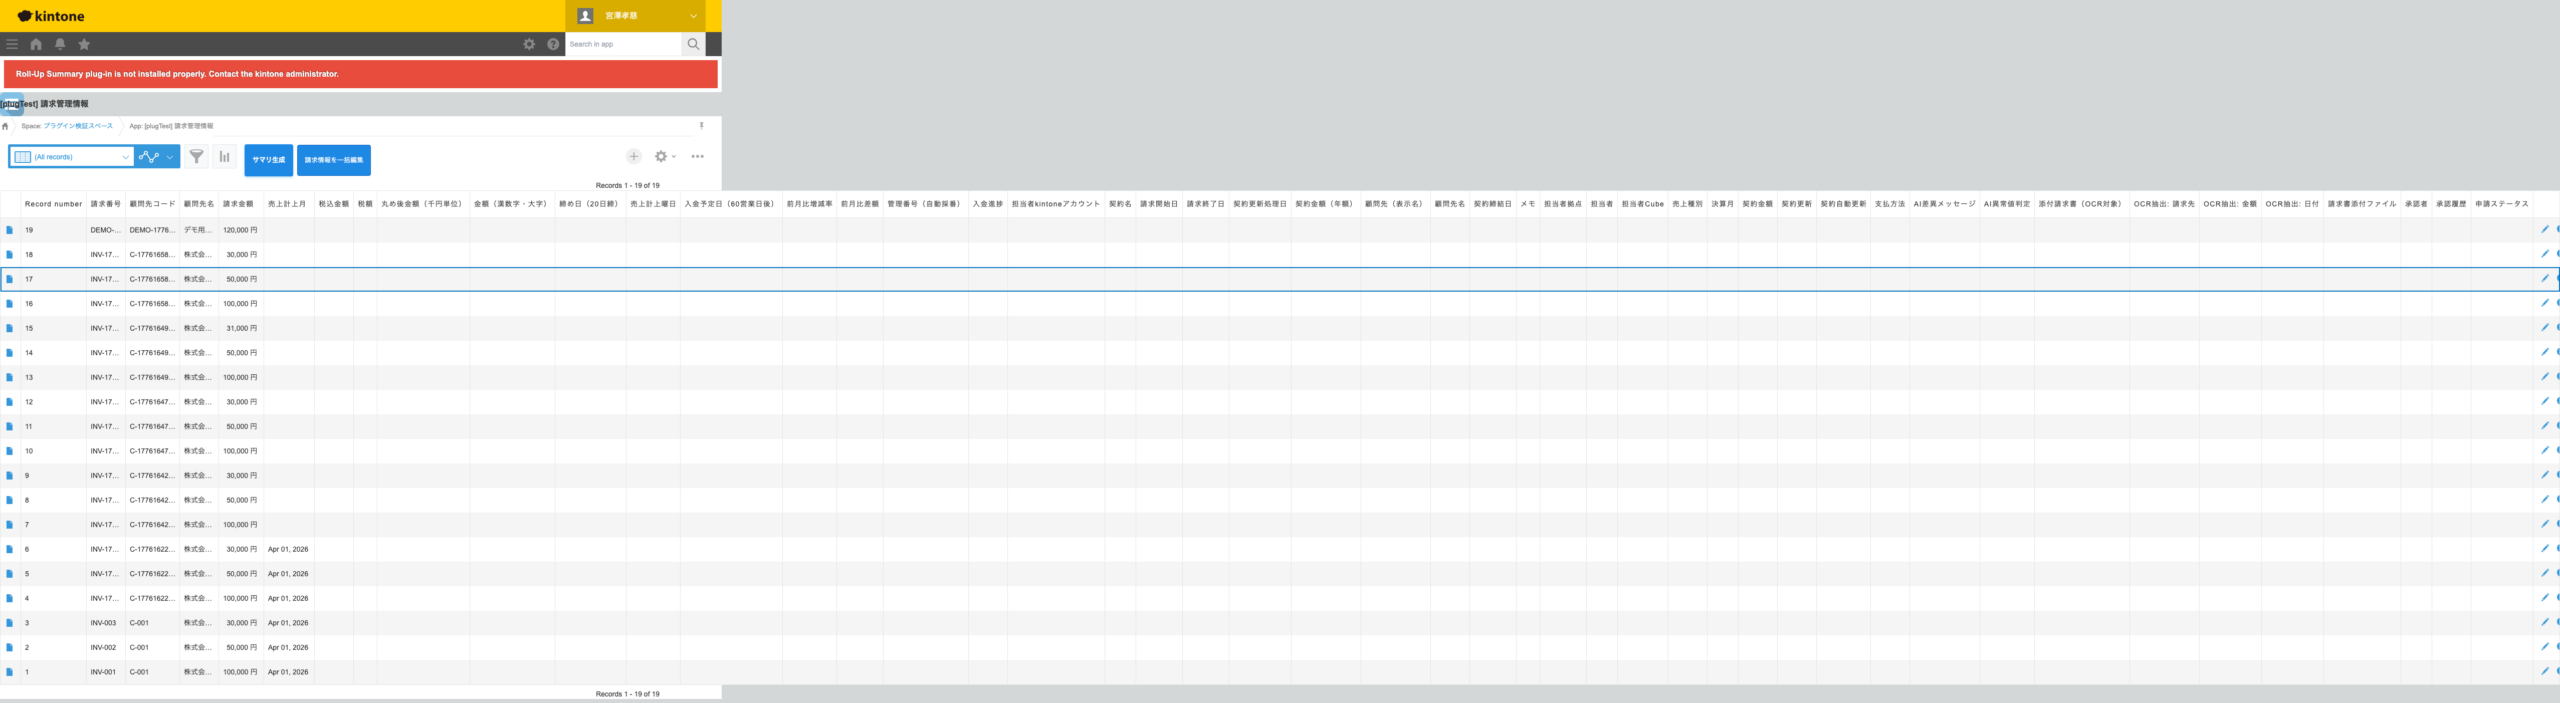Open record 19 details document icon

[x=10, y=230]
